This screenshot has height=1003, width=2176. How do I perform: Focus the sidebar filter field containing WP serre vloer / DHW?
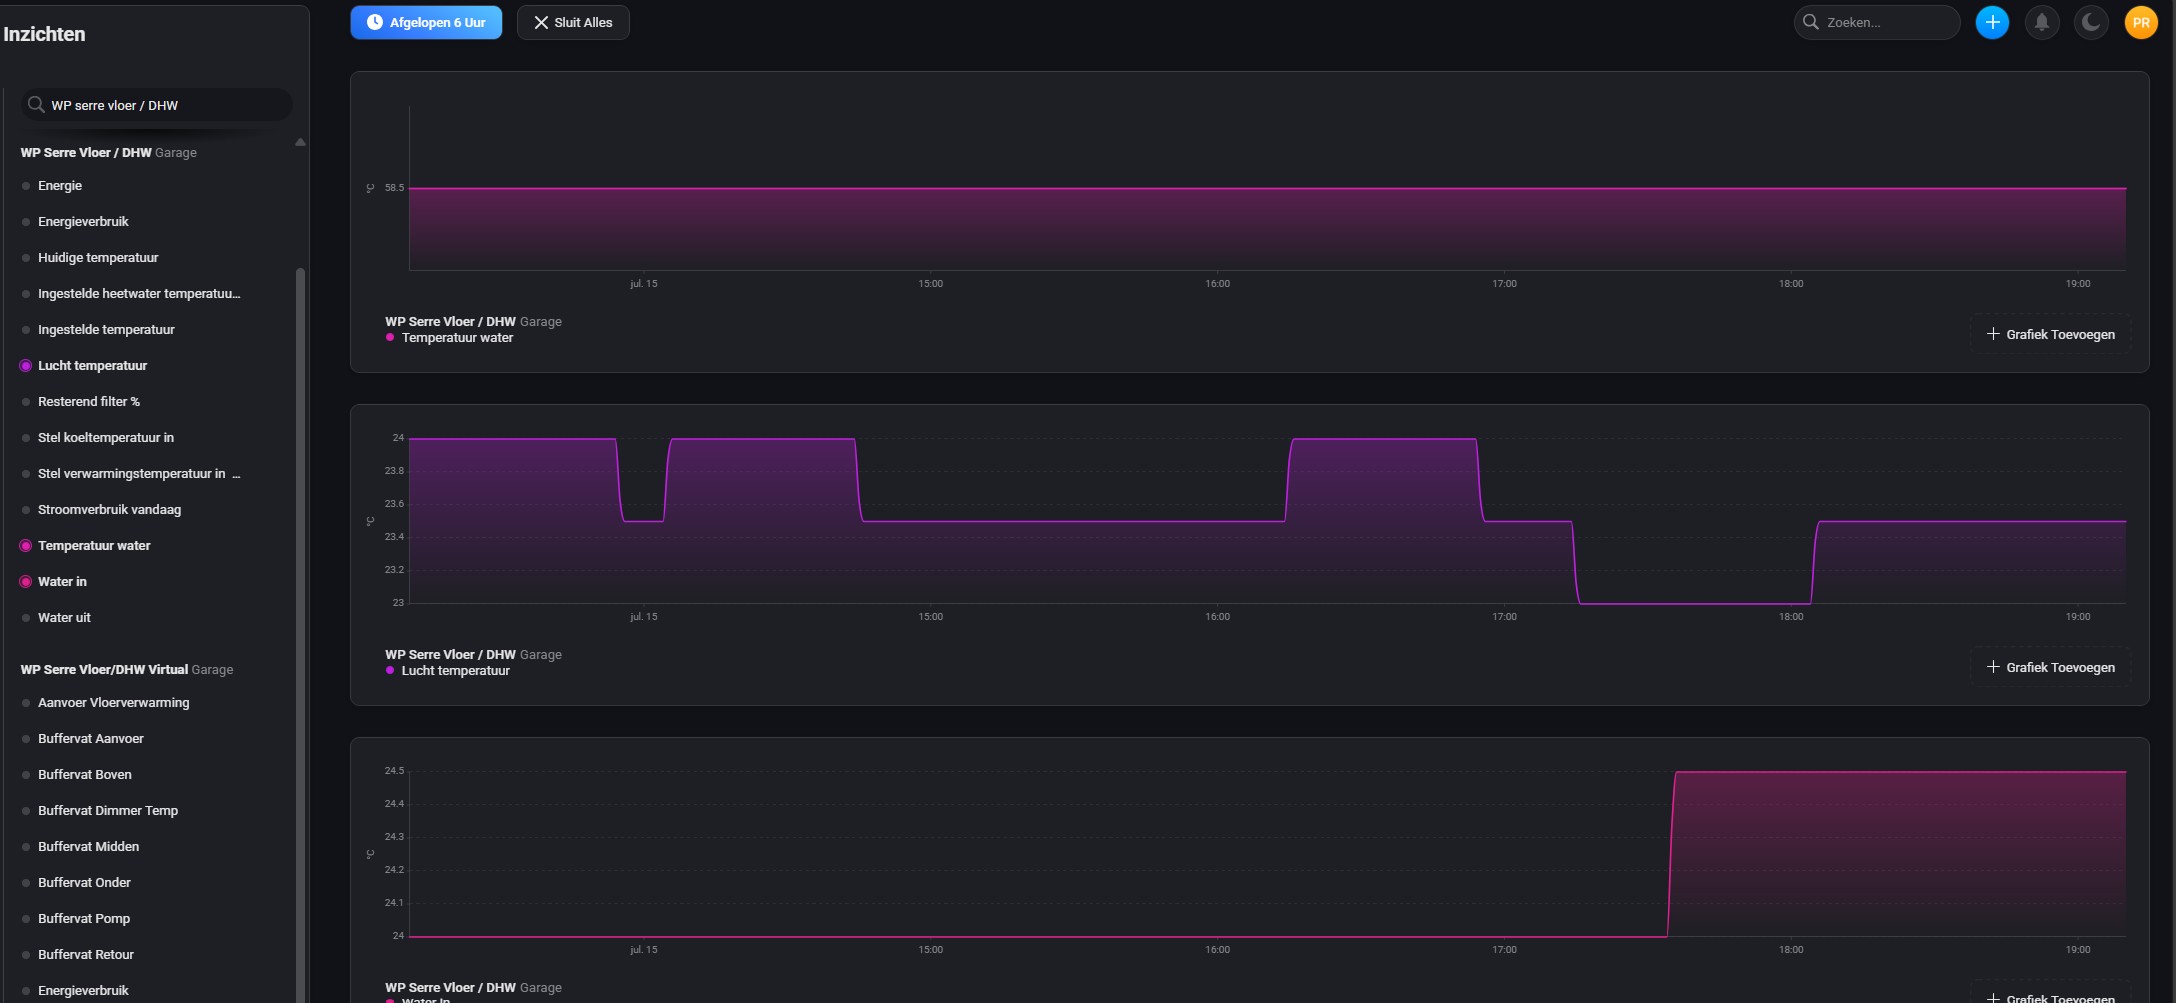pyautogui.click(x=157, y=105)
